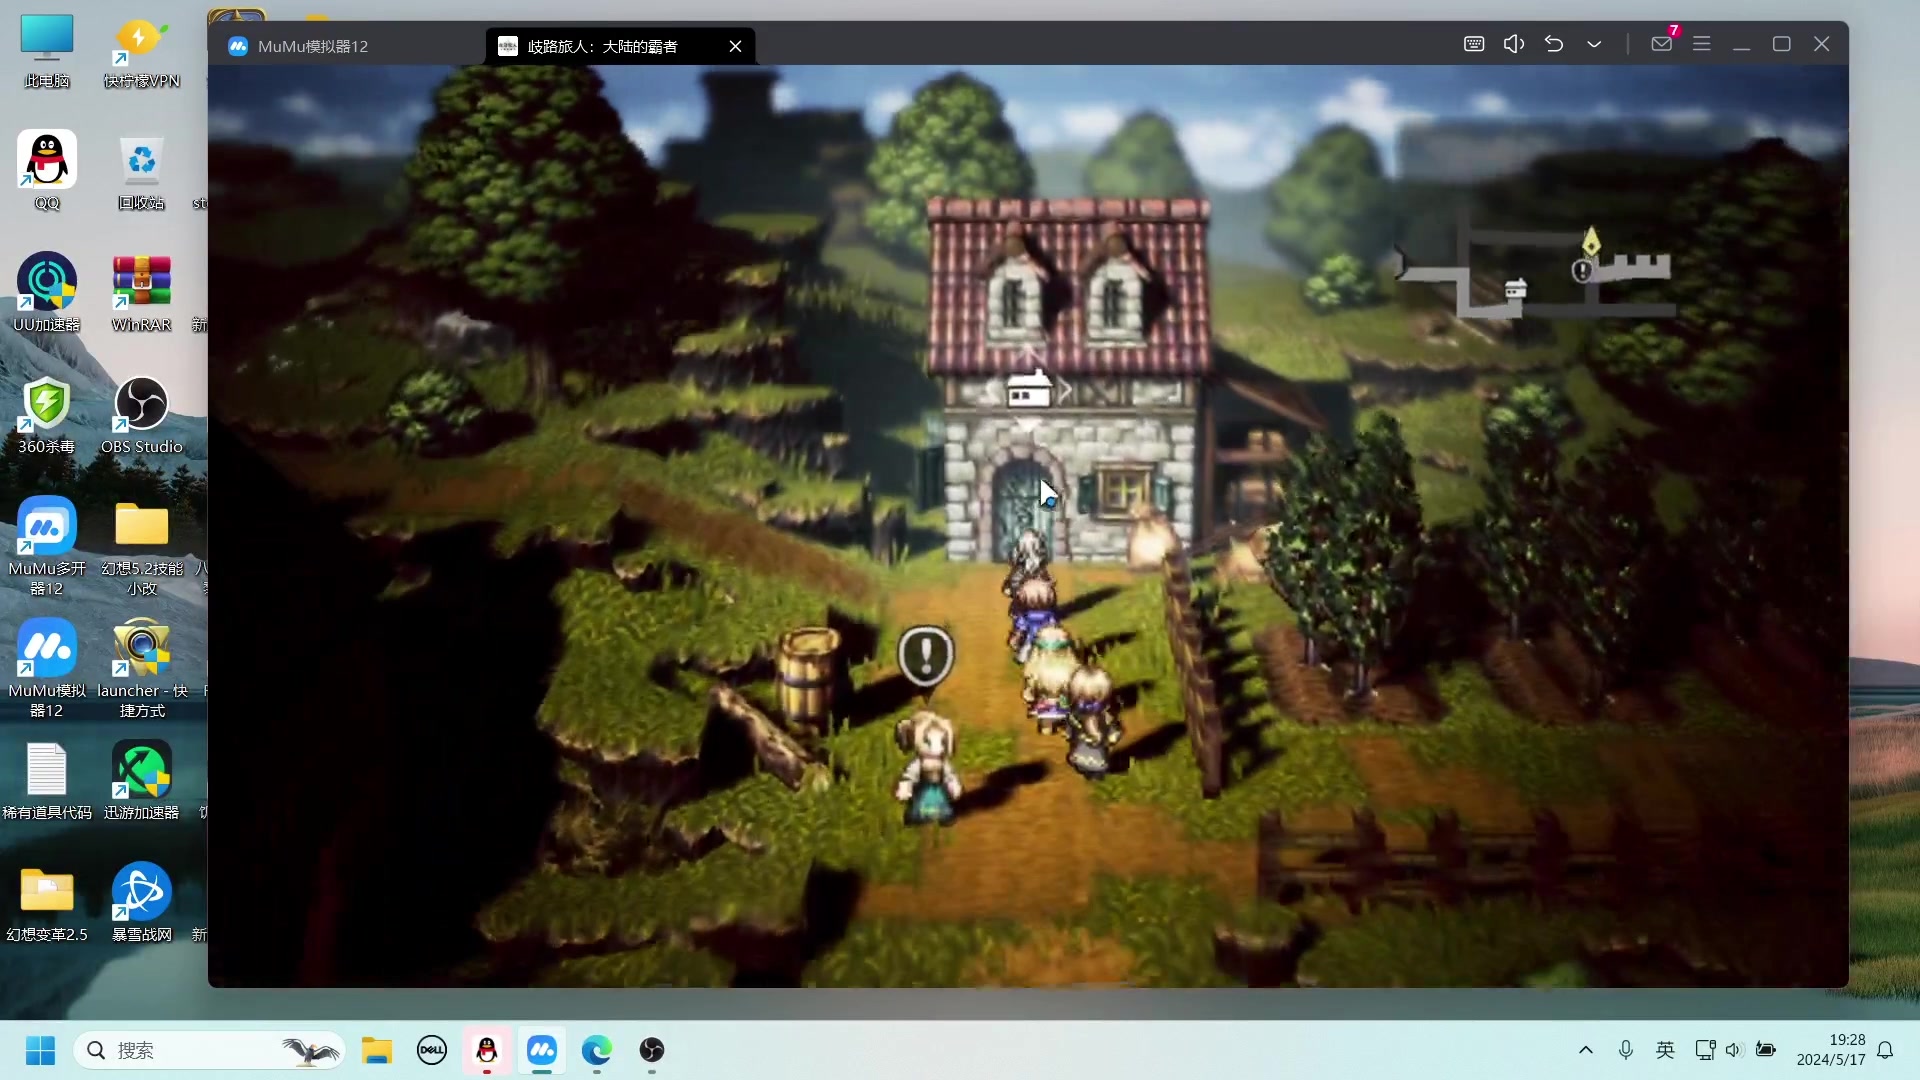Open QQ desktop shortcut

click(47, 172)
